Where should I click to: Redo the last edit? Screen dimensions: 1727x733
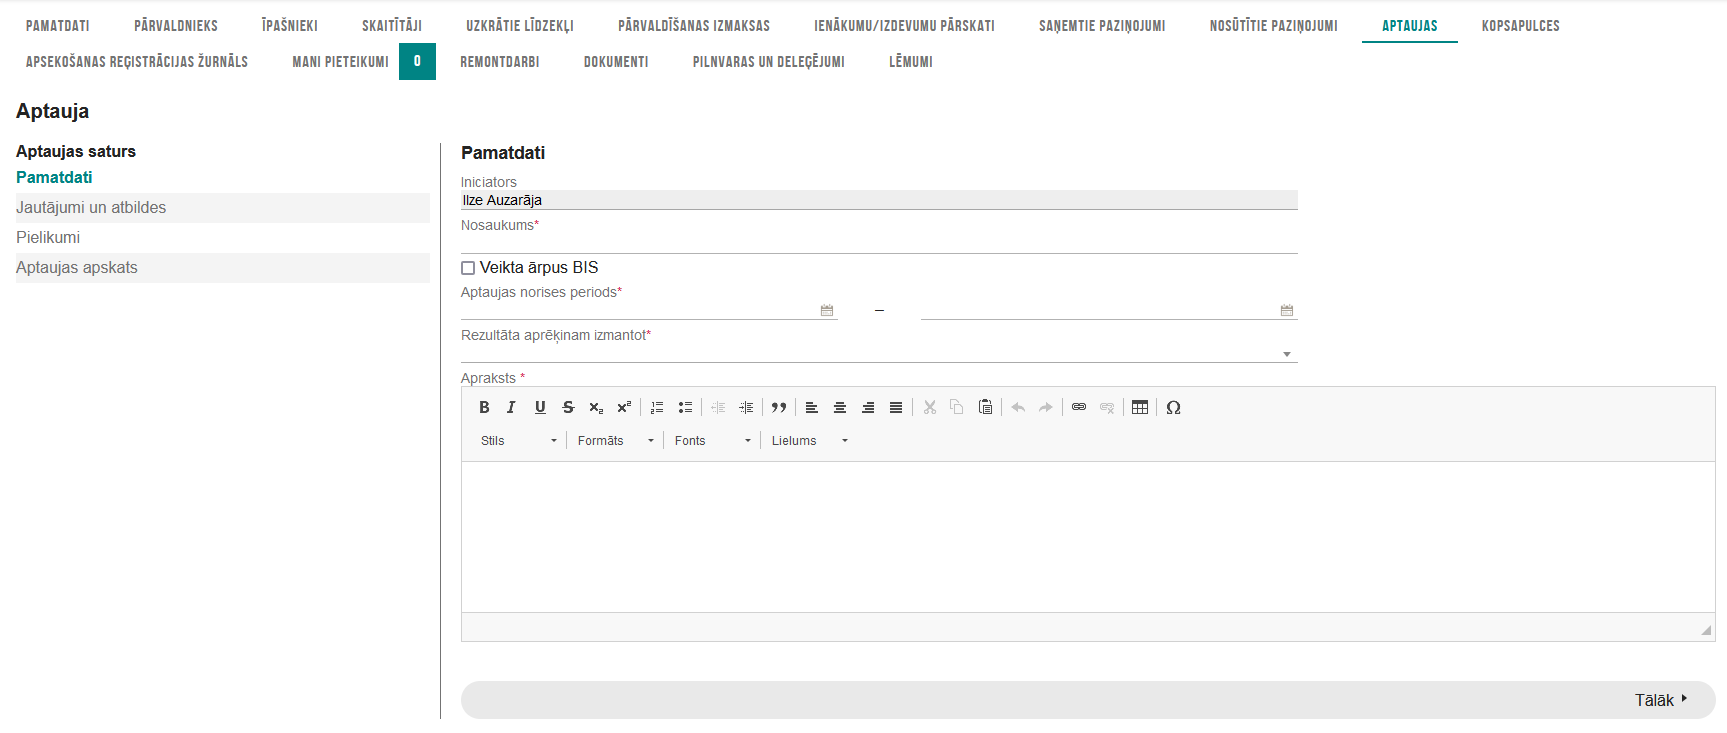pos(1046,407)
